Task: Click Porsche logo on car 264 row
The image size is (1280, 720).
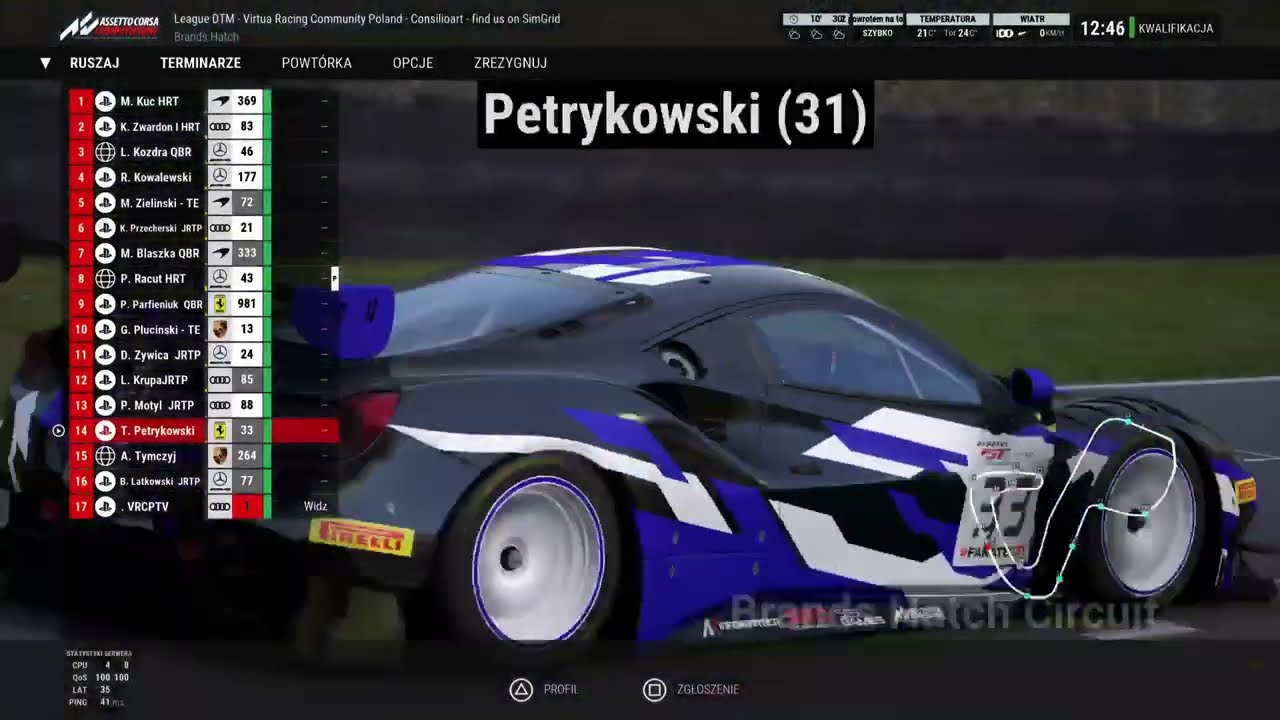Action: tap(220, 456)
